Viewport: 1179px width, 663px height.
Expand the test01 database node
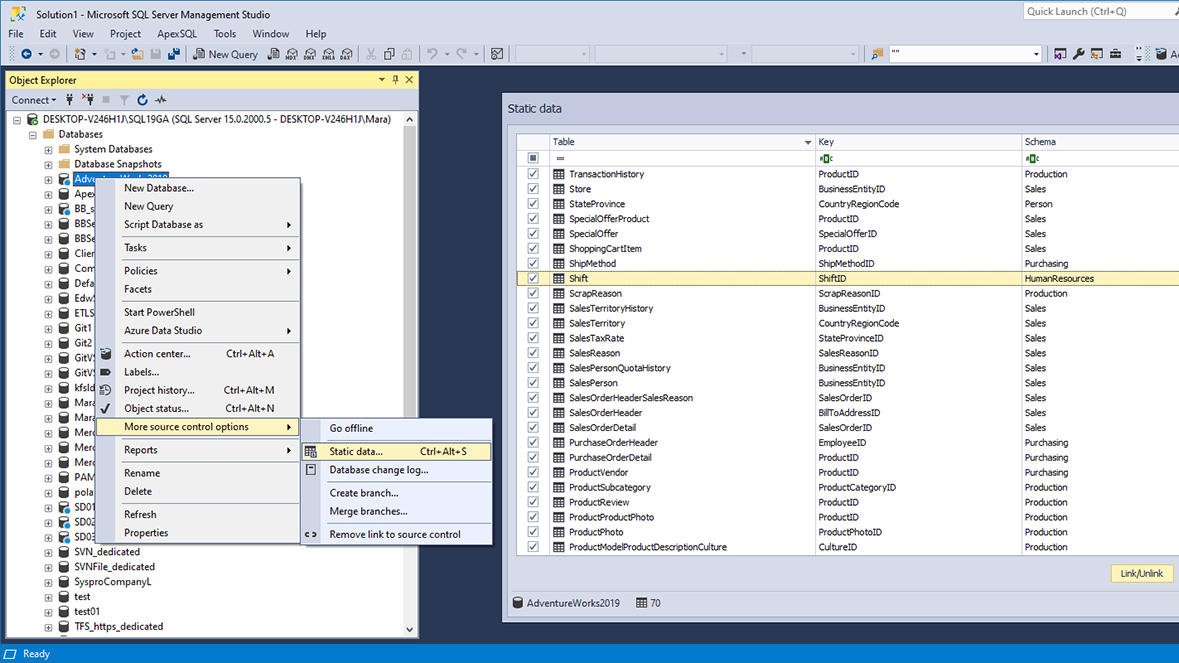tap(48, 612)
